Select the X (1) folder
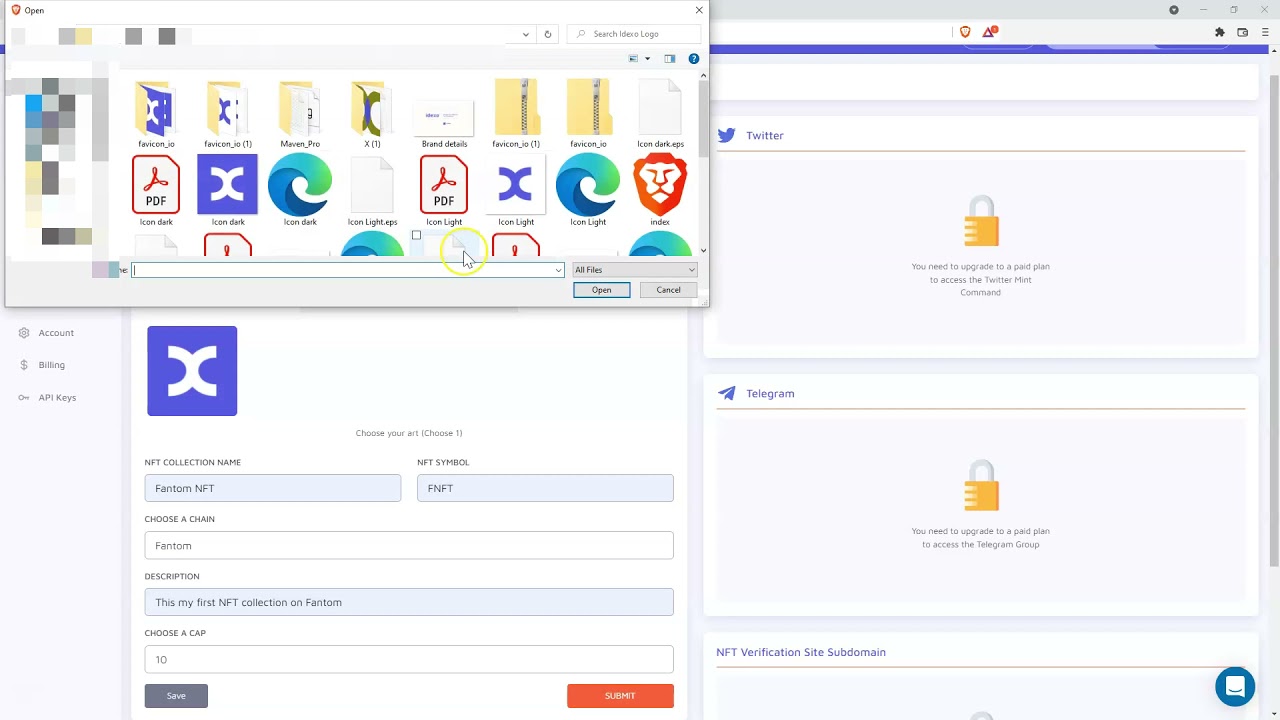The width and height of the screenshot is (1280, 720). [372, 114]
